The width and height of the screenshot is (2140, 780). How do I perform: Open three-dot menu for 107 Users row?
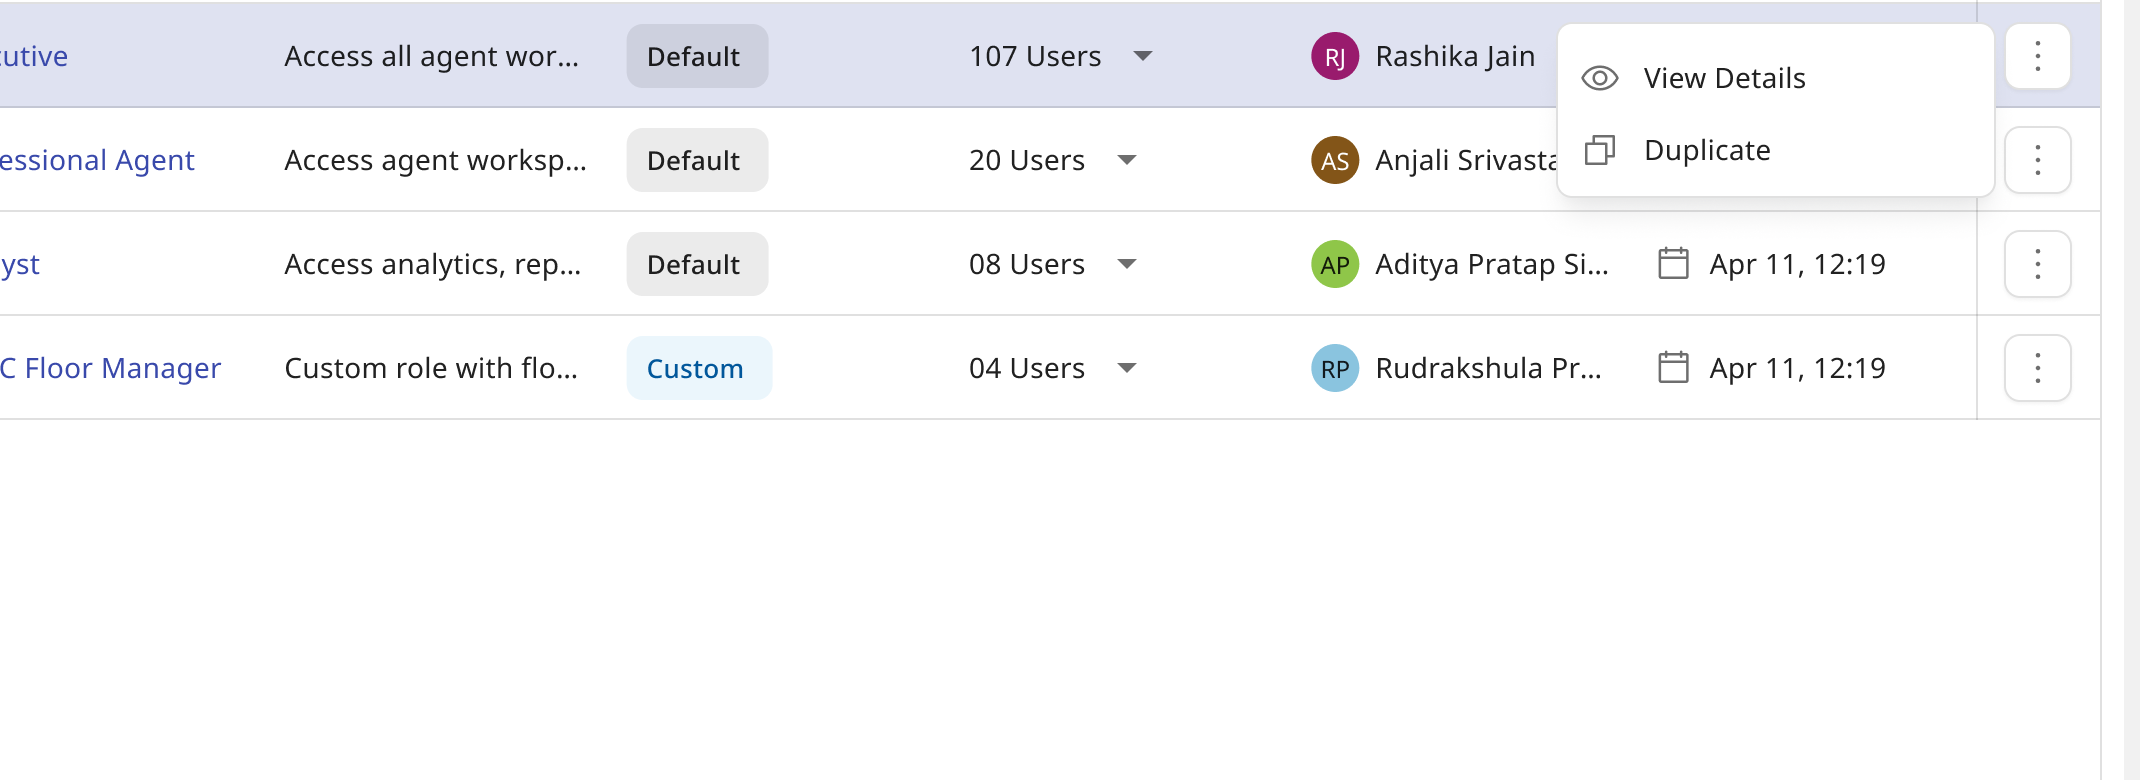click(2037, 56)
